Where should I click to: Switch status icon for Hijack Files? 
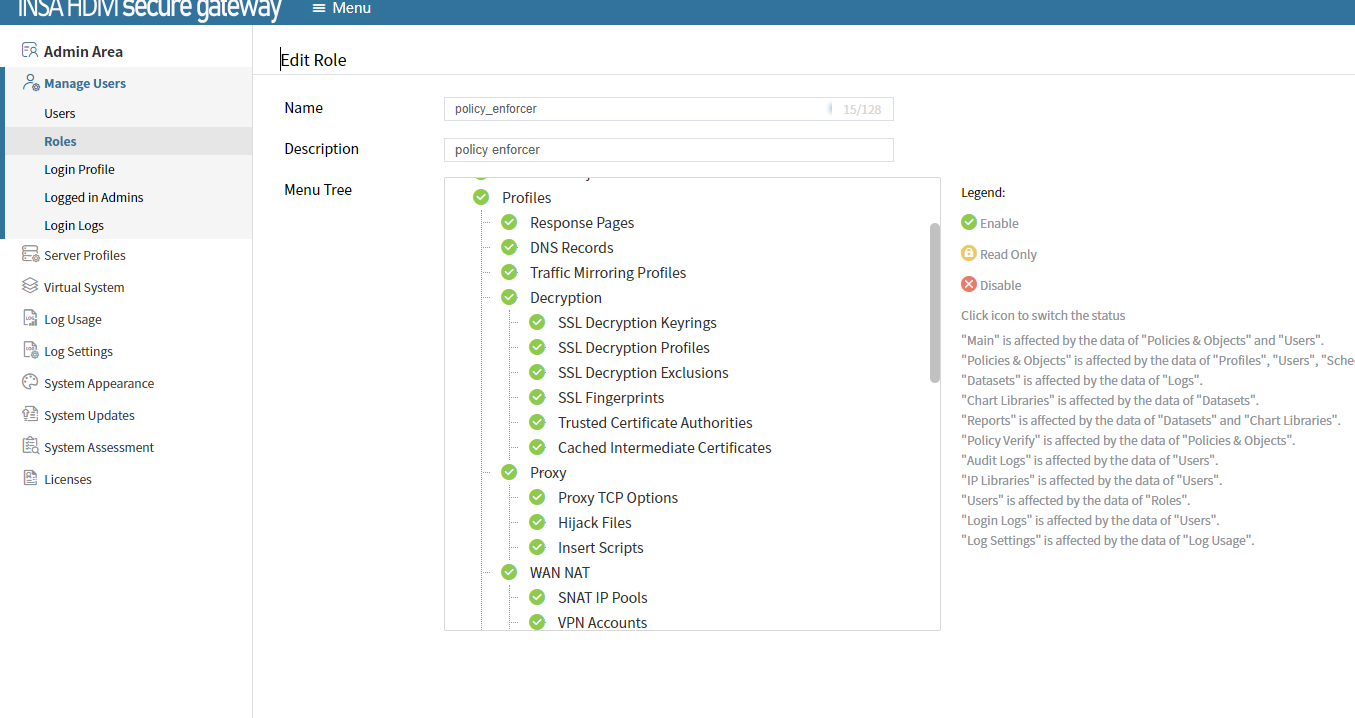point(537,522)
